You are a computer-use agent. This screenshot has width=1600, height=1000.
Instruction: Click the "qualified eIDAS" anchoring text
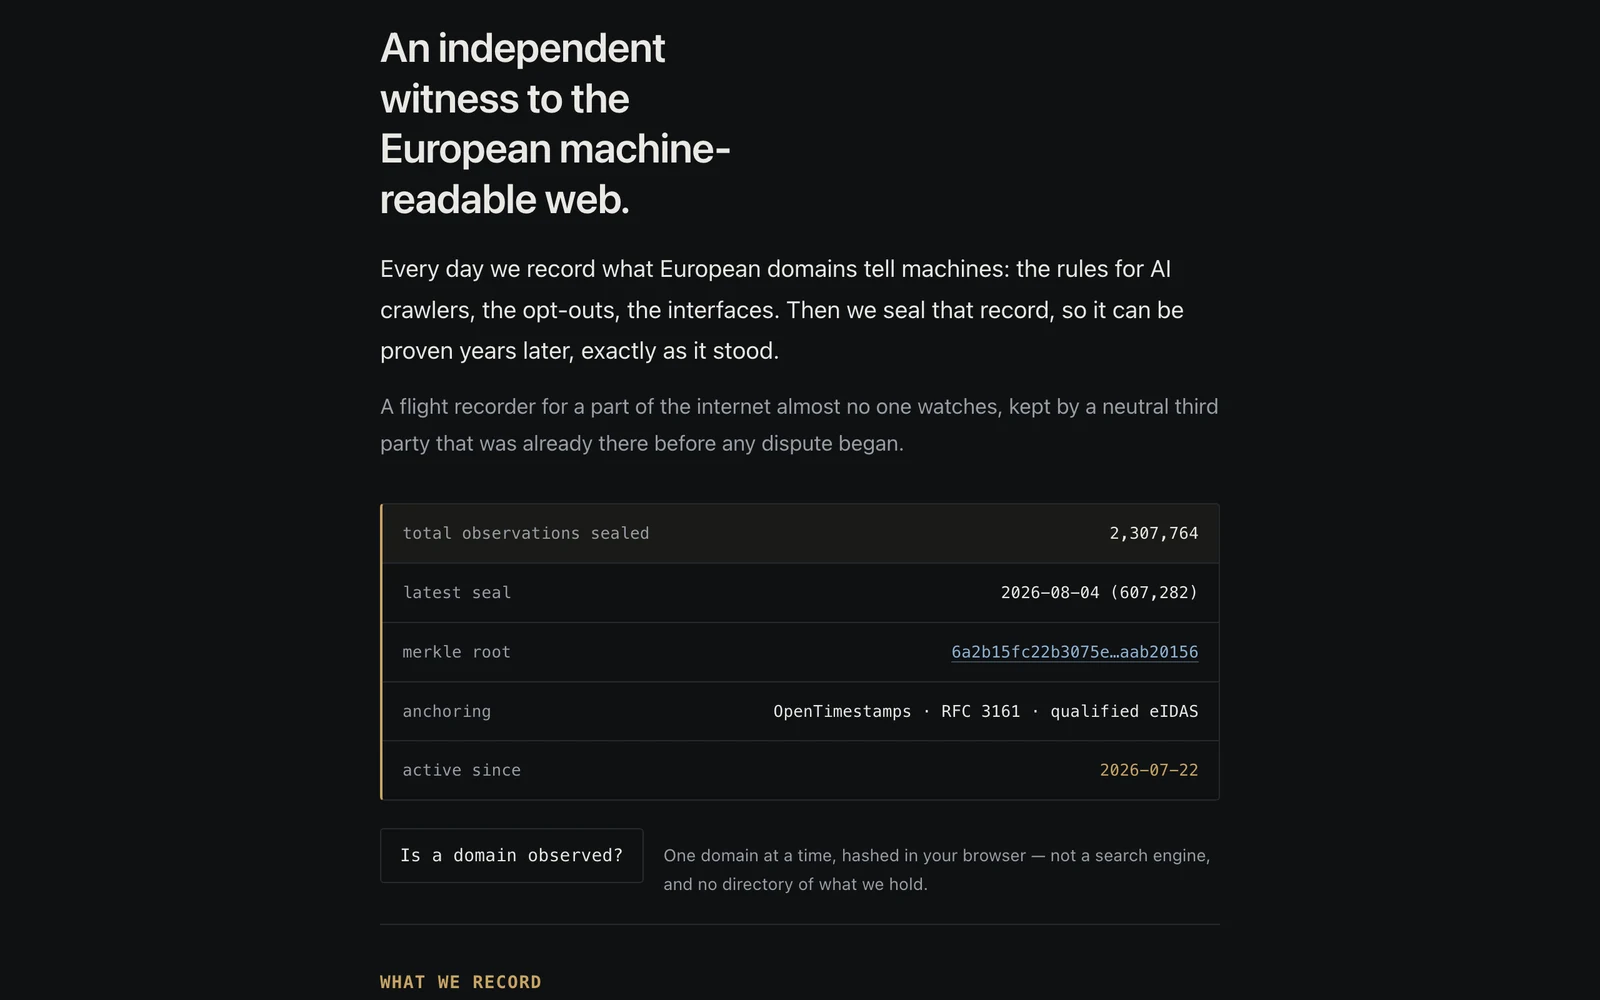point(1124,711)
